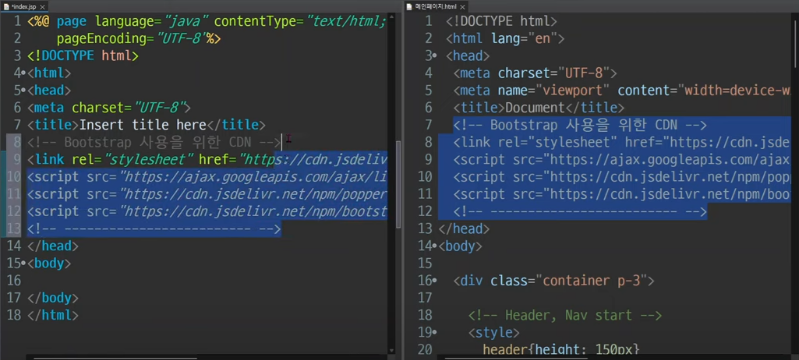Click the <head> tag in 메인페이지.html

pyautogui.click(x=468, y=56)
